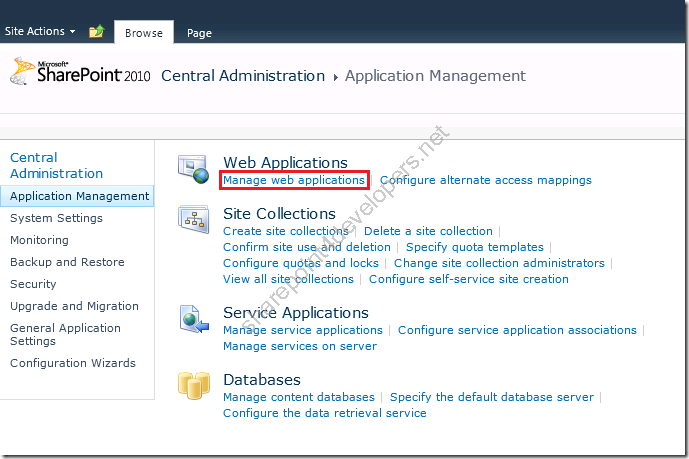Open Confirm site use and deletion
Viewport: 689px width, 459px height.
[x=307, y=247]
